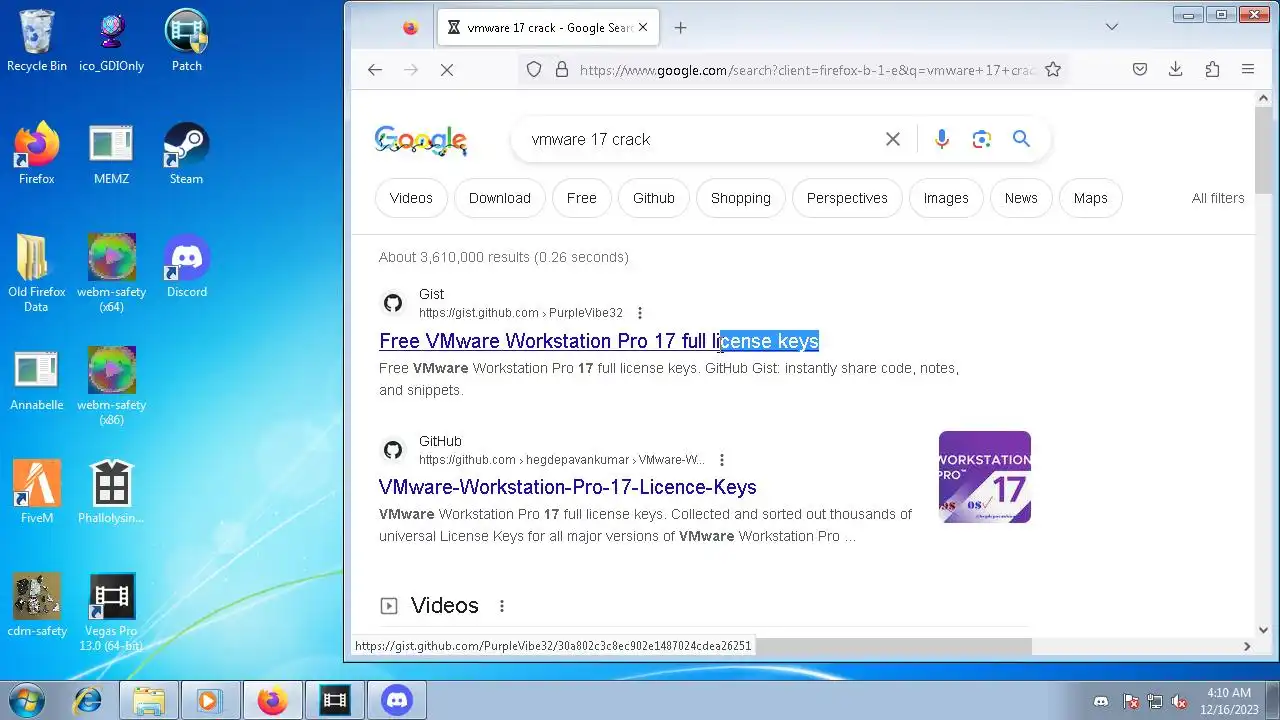Select the Maps filter chip
This screenshot has width=1280, height=720.
[1091, 198]
